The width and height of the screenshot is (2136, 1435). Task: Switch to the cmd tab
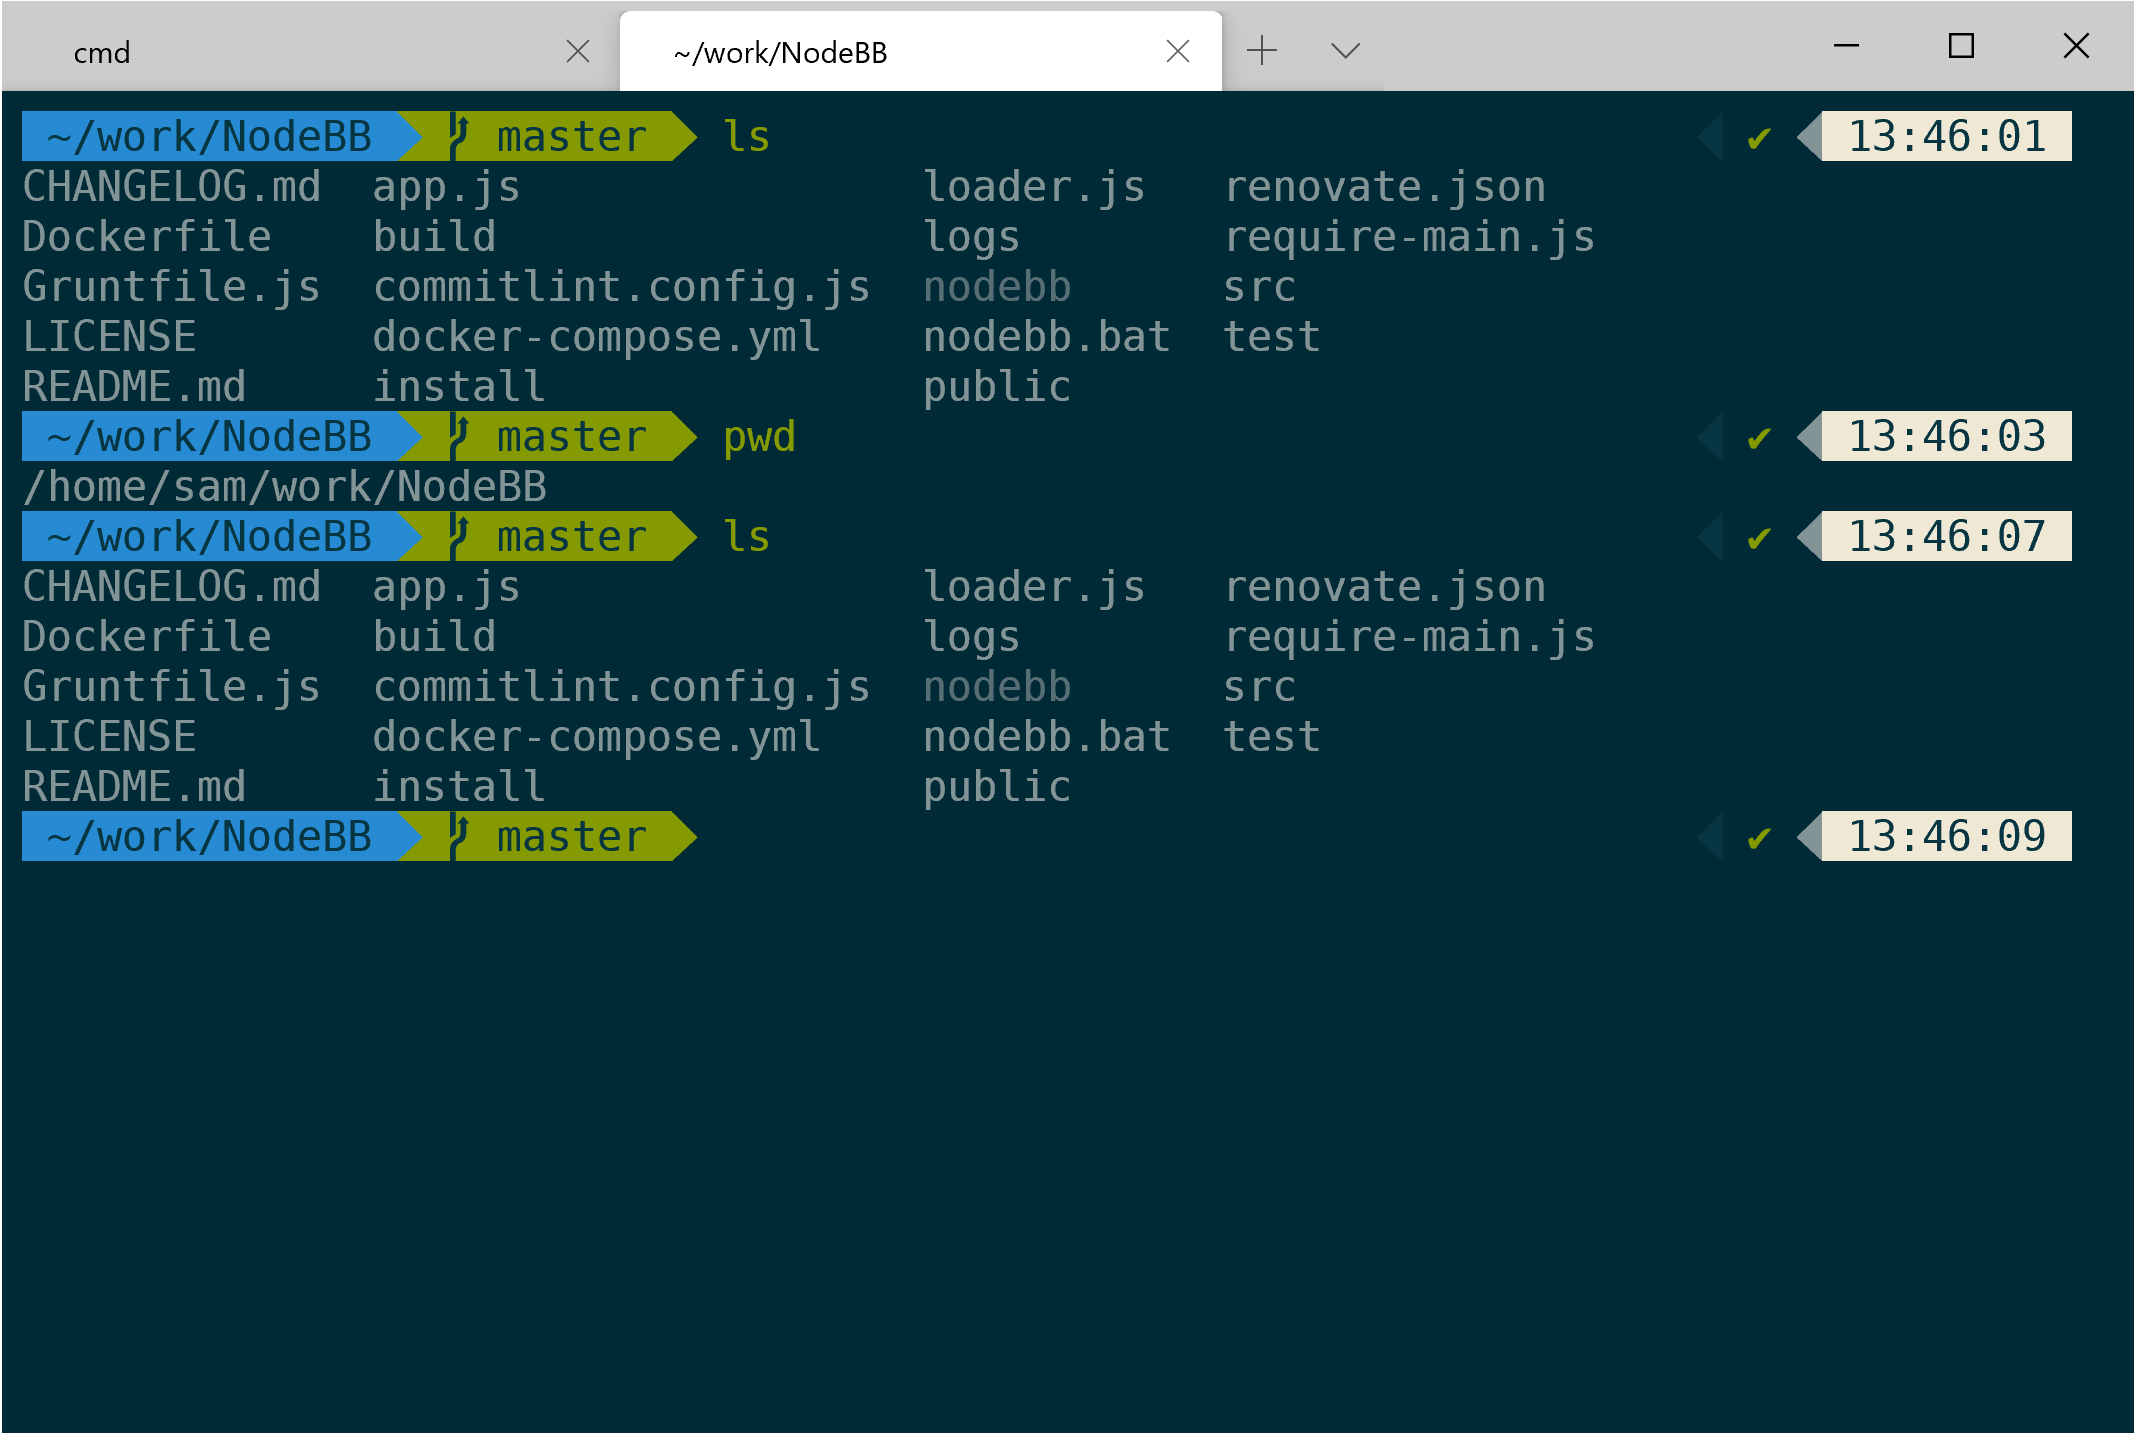pyautogui.click(x=102, y=52)
